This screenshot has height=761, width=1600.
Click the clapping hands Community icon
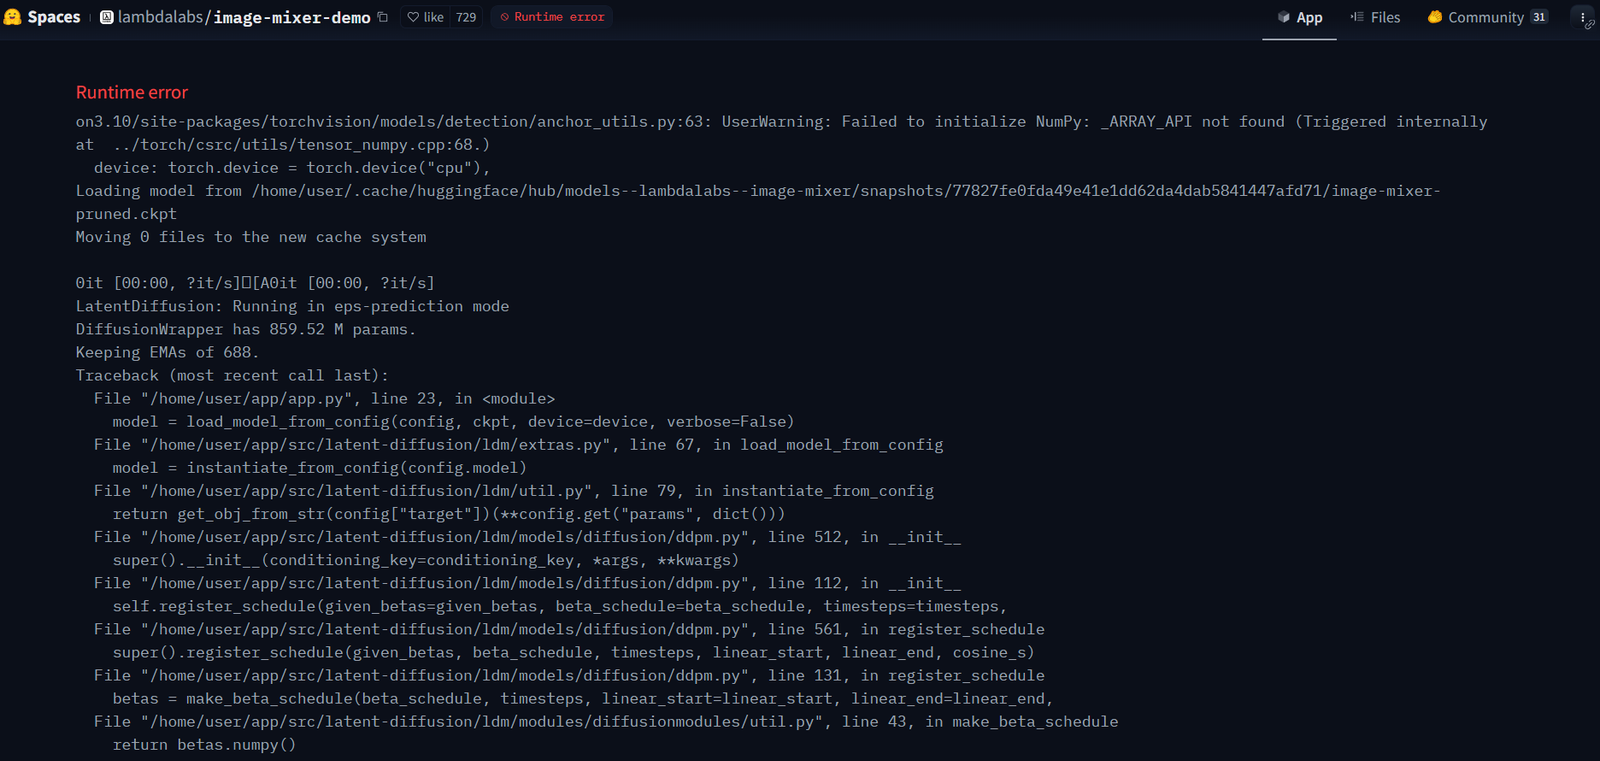point(1435,17)
